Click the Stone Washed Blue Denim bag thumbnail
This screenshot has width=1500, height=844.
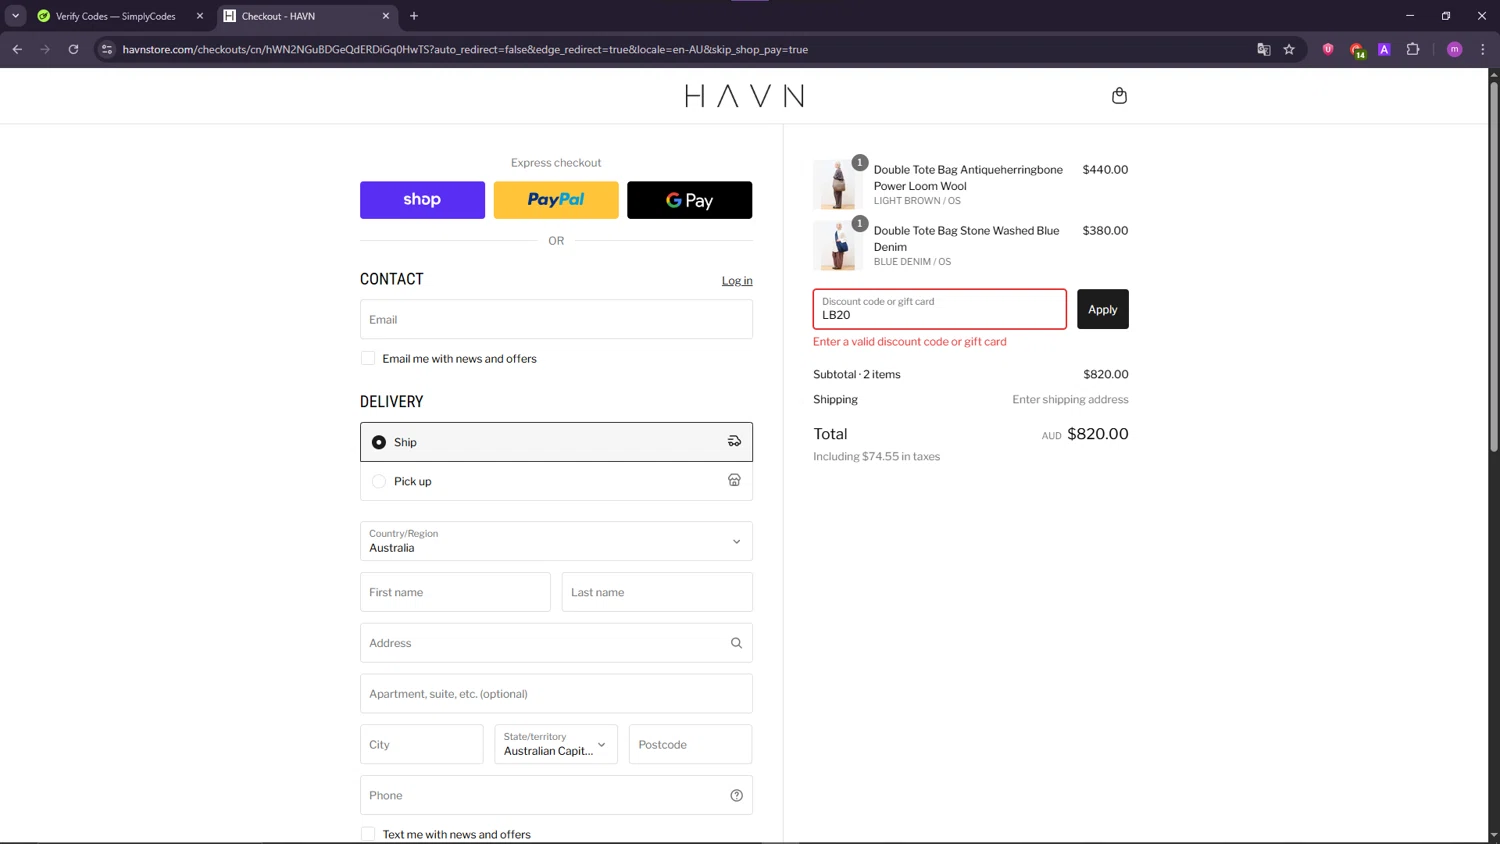coord(838,245)
